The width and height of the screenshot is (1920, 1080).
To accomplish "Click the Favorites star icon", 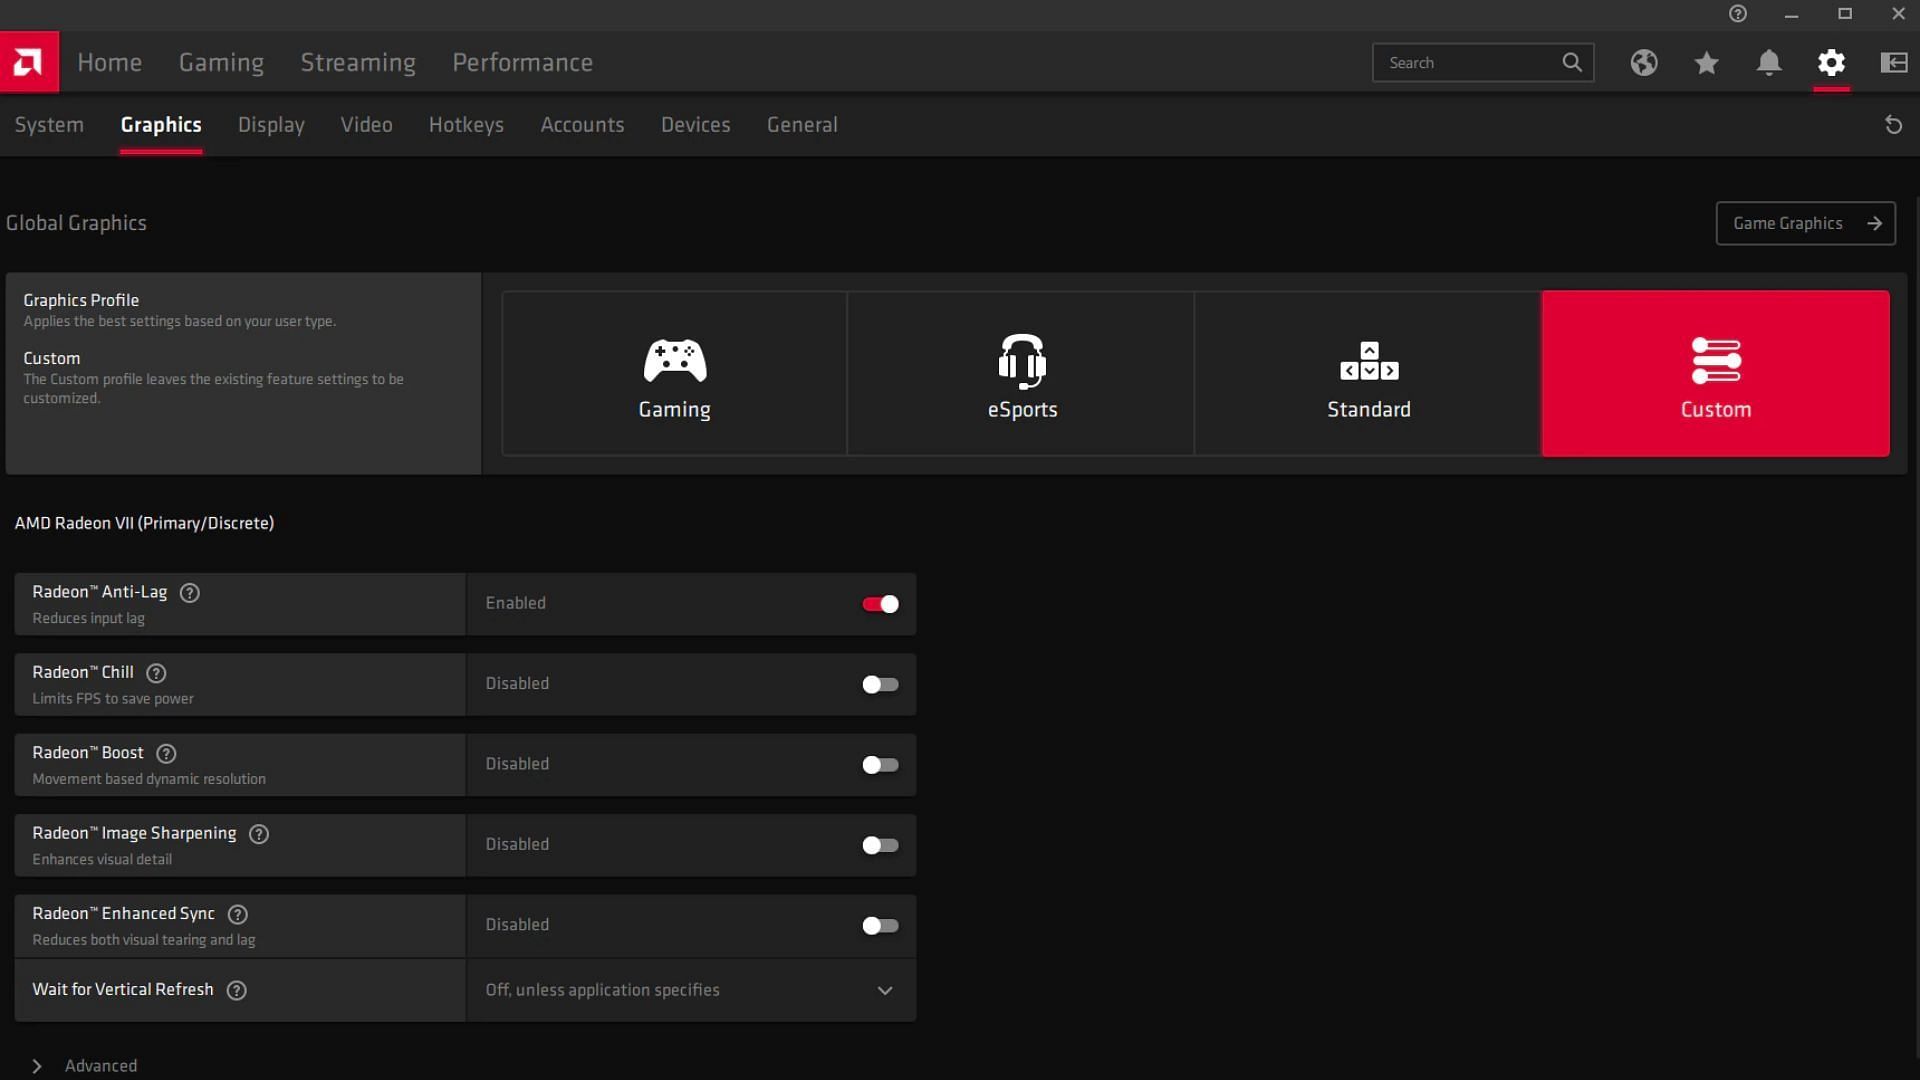I will click(1706, 62).
